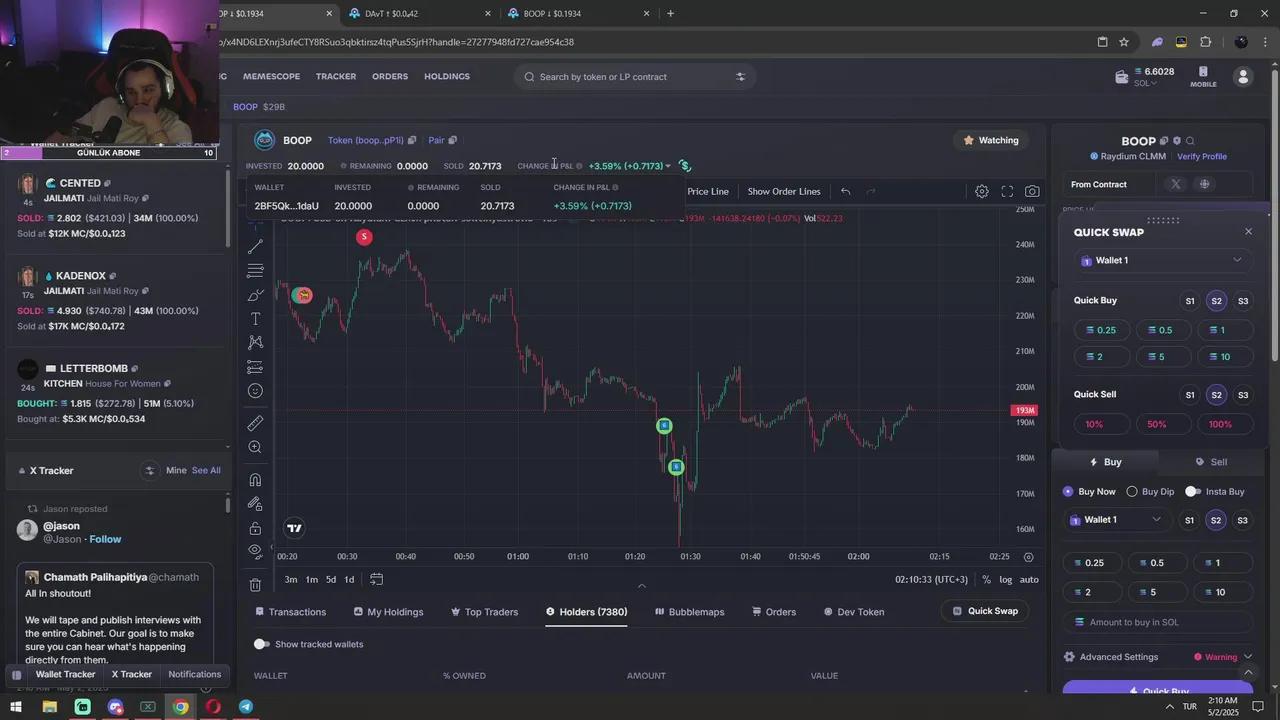This screenshot has height=720, width=1280.
Task: Expand Advanced Settings chevron
Action: pos(1247,657)
